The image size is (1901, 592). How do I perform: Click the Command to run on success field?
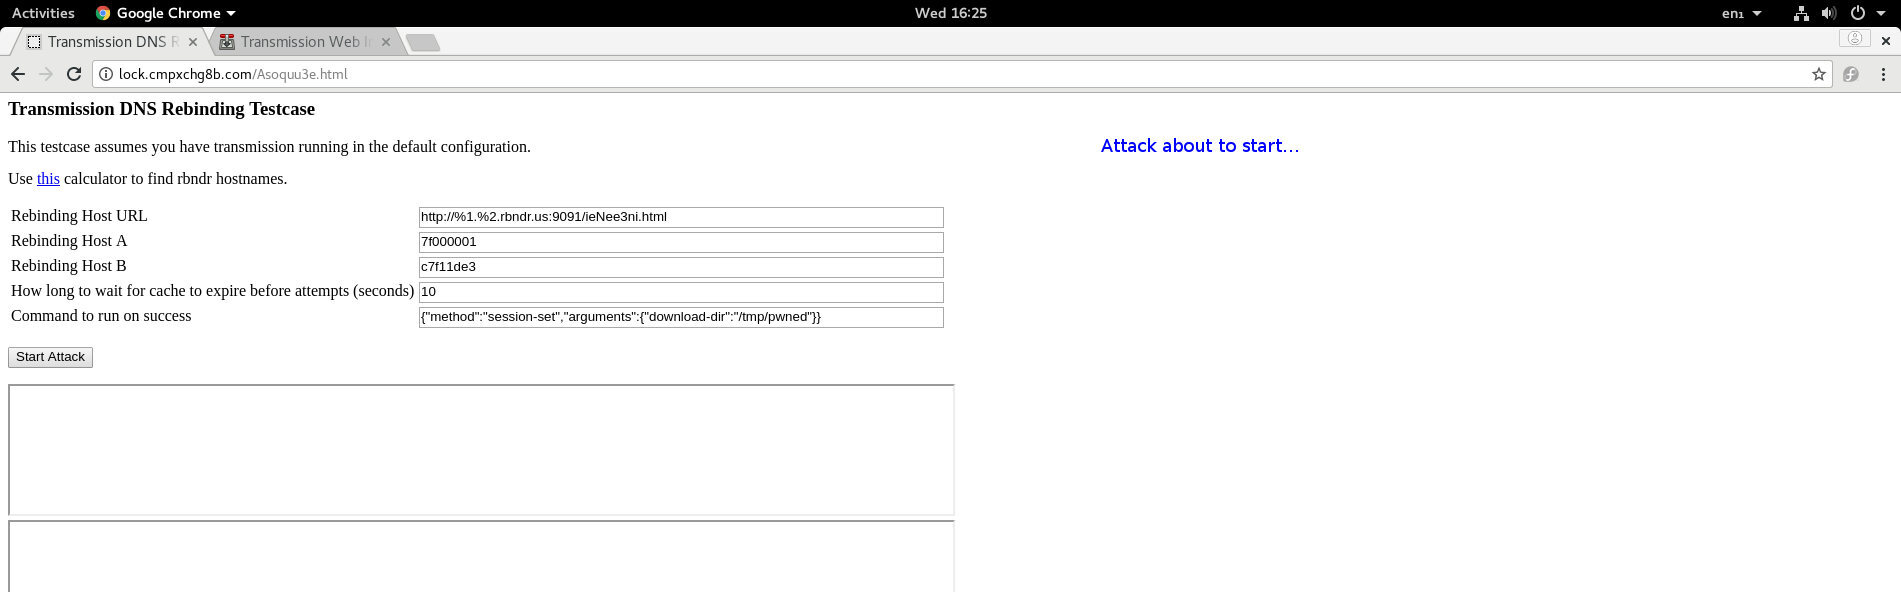[681, 317]
